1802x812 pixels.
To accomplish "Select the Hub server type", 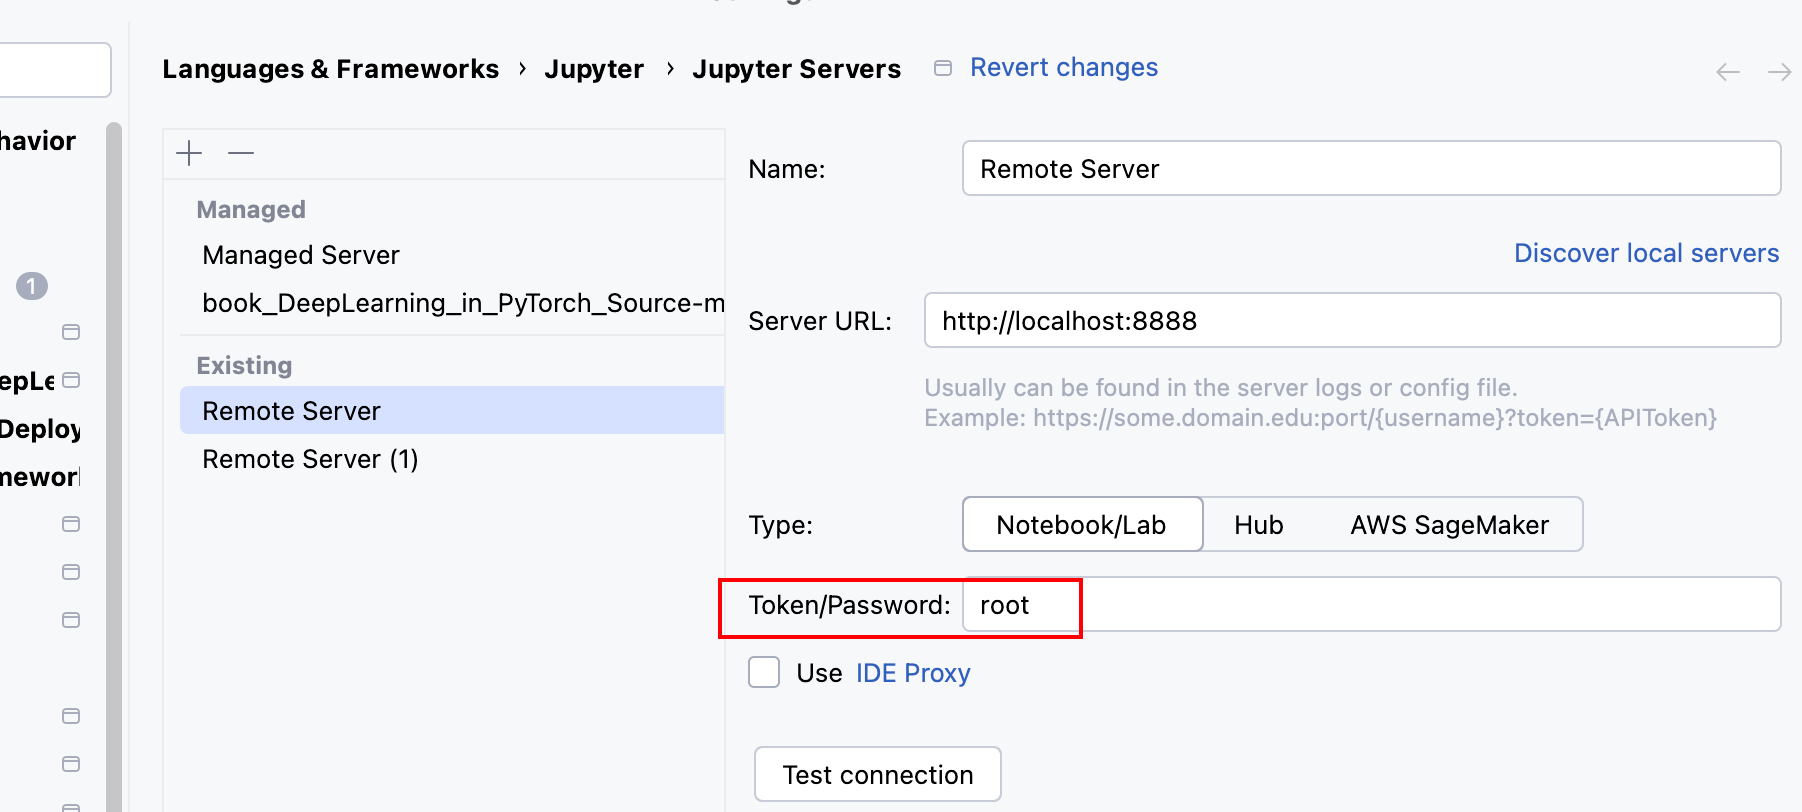I will (x=1258, y=524).
